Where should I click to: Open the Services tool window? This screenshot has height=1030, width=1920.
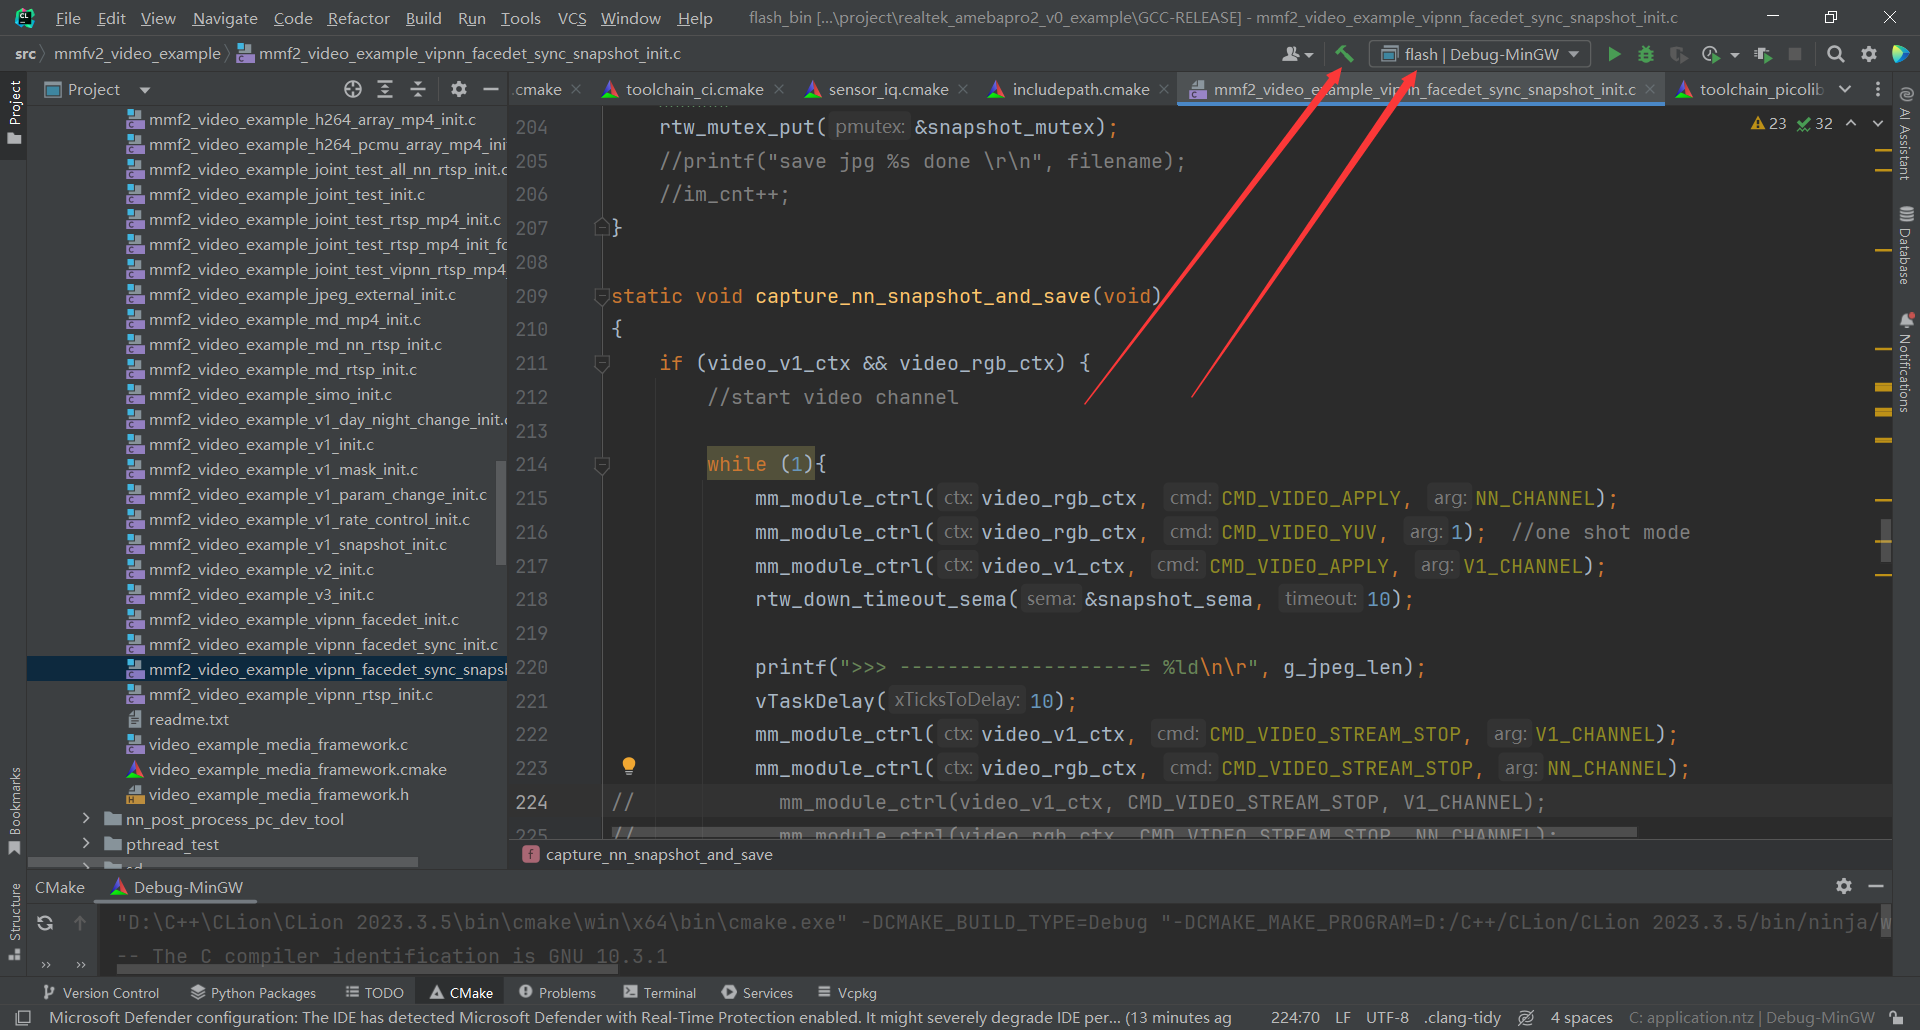click(757, 993)
